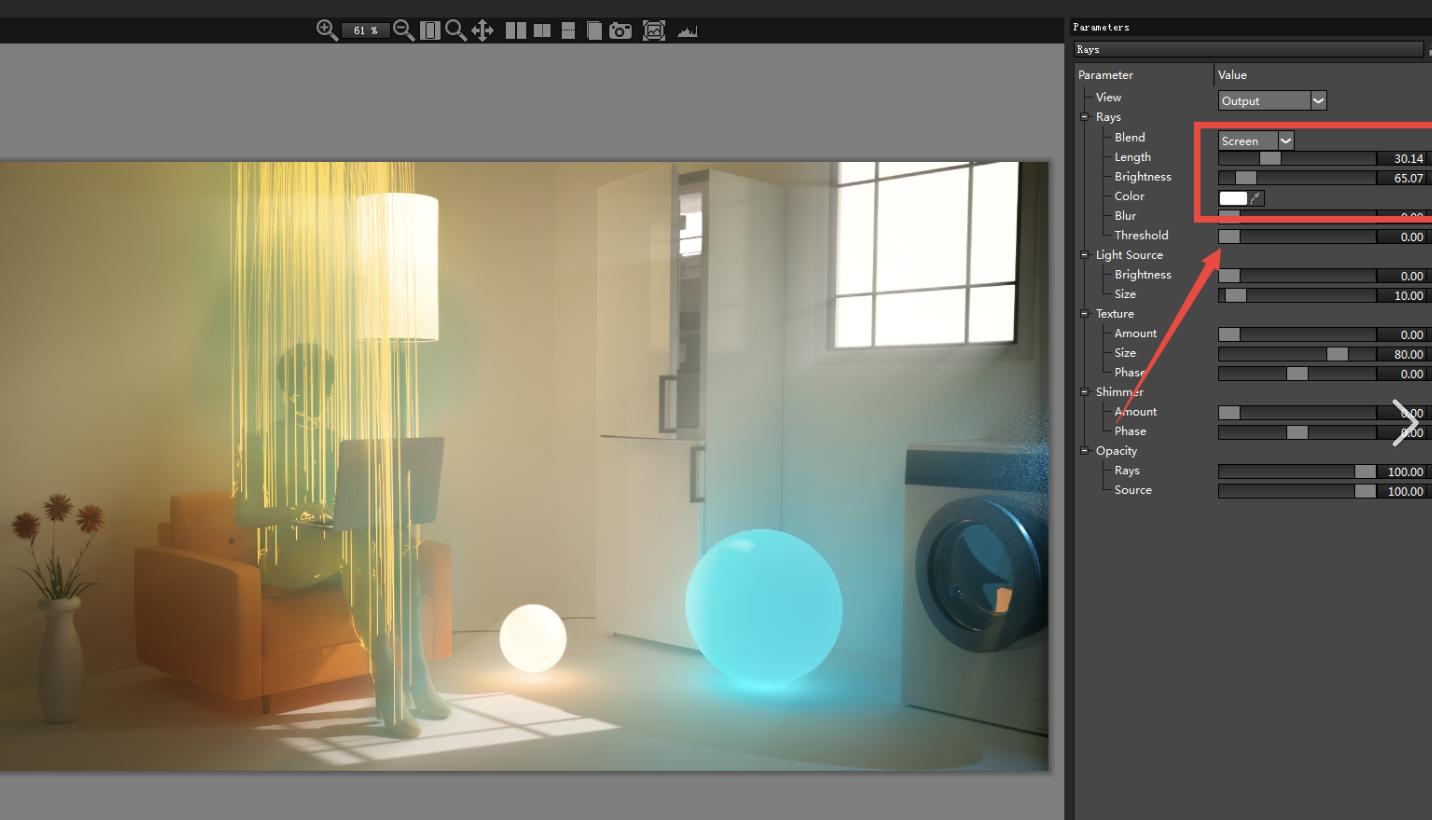Click the next image arrow
The image size is (1432, 820).
click(1405, 423)
